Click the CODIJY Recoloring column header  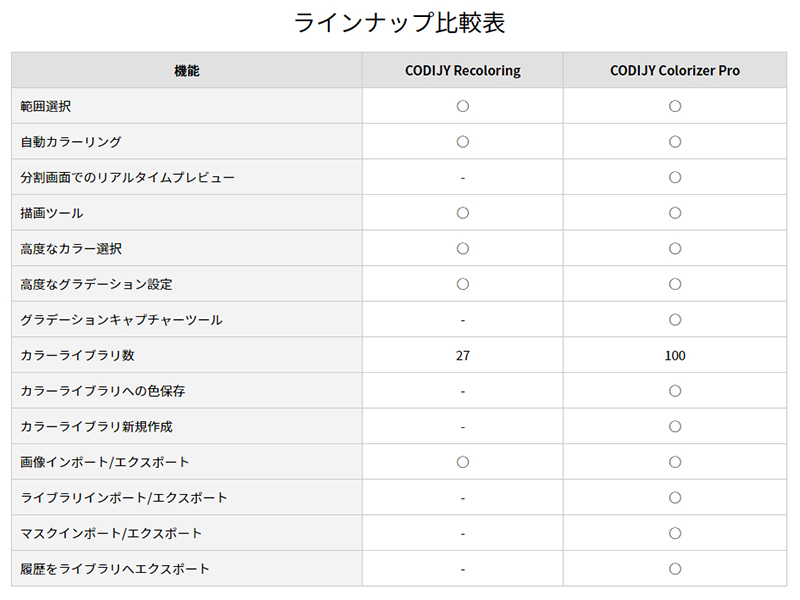(462, 71)
